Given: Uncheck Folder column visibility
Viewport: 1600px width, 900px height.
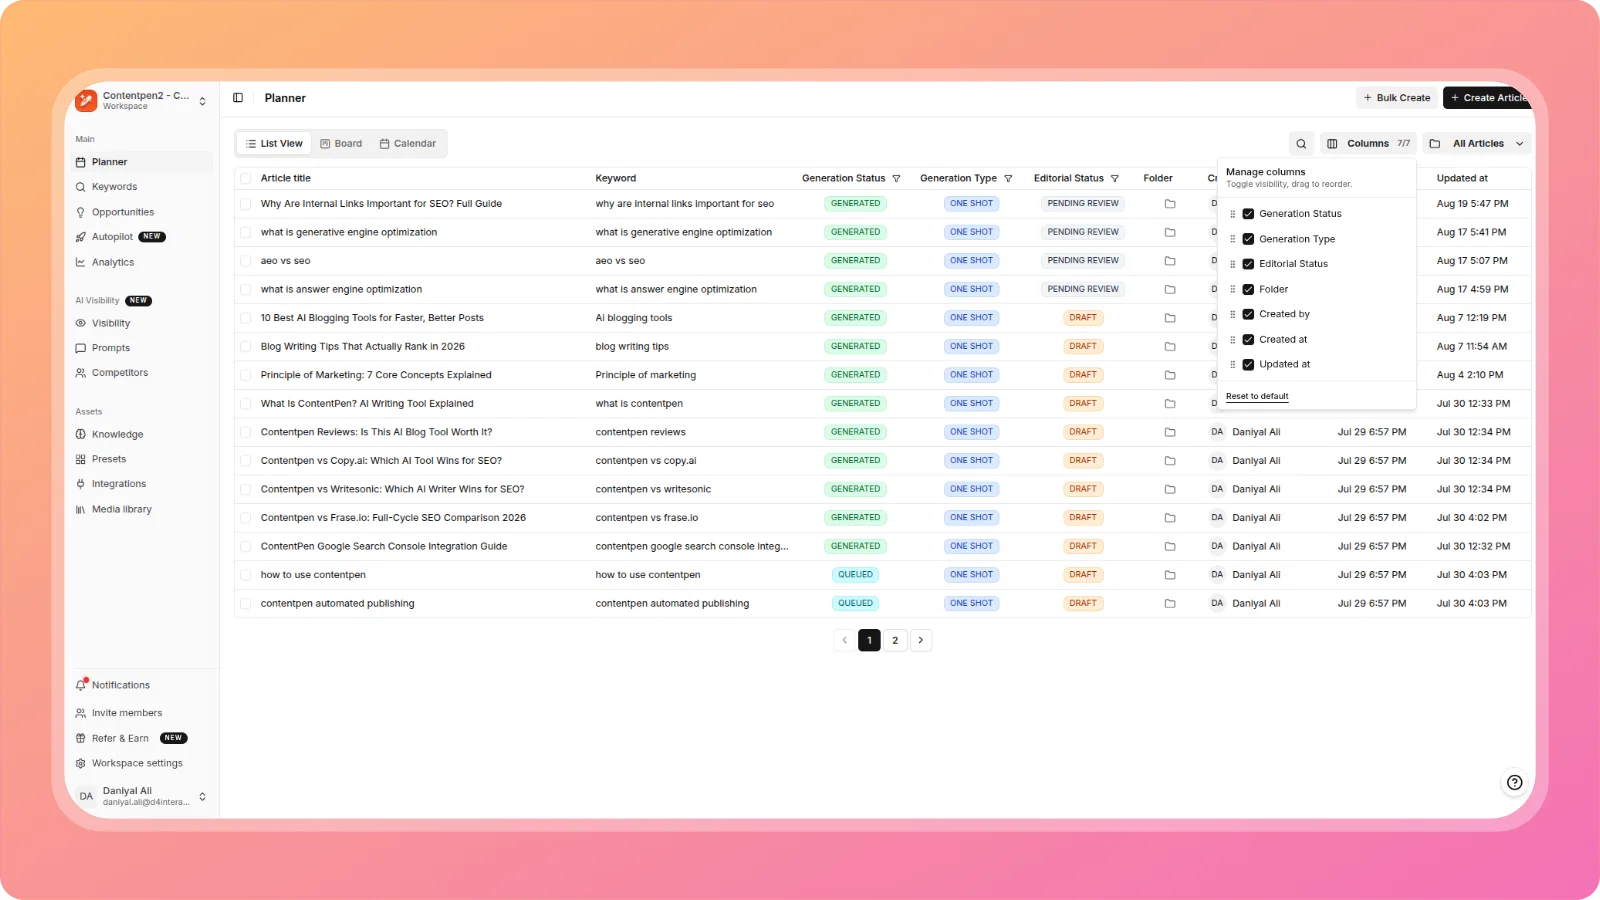Looking at the screenshot, I should click(1248, 290).
